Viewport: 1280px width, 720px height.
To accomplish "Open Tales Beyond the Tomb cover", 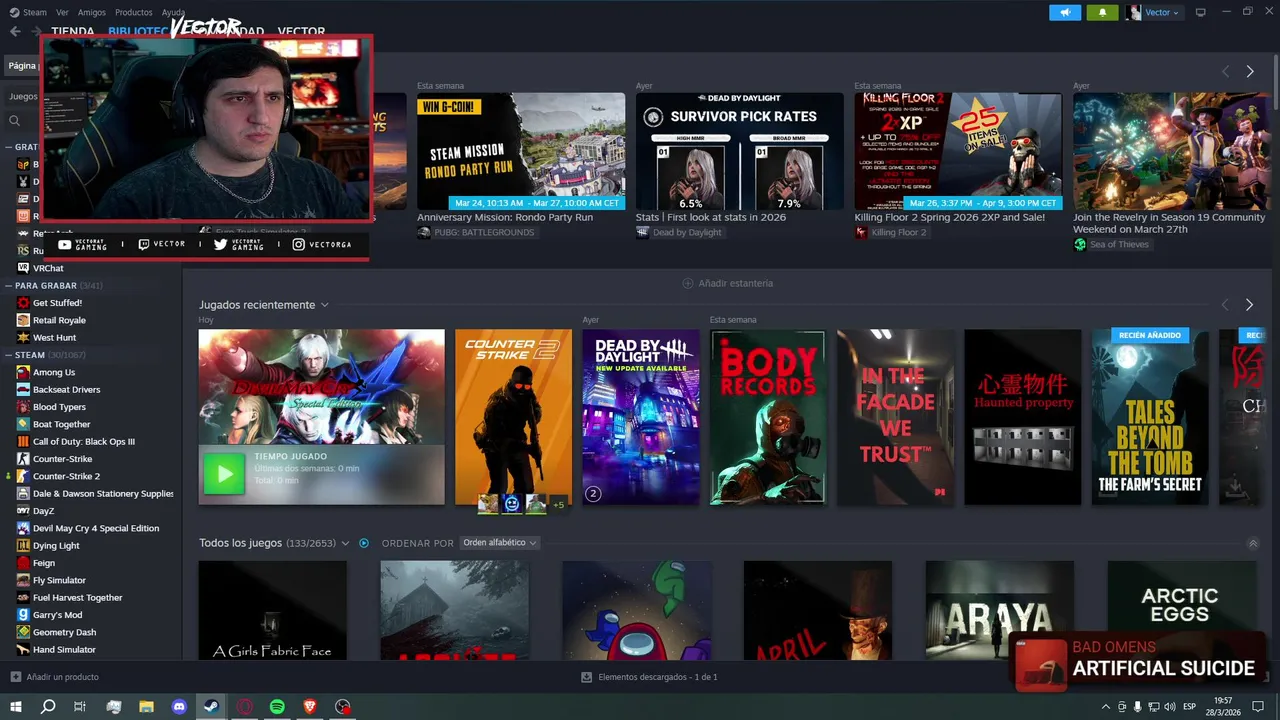I will 1150,417.
